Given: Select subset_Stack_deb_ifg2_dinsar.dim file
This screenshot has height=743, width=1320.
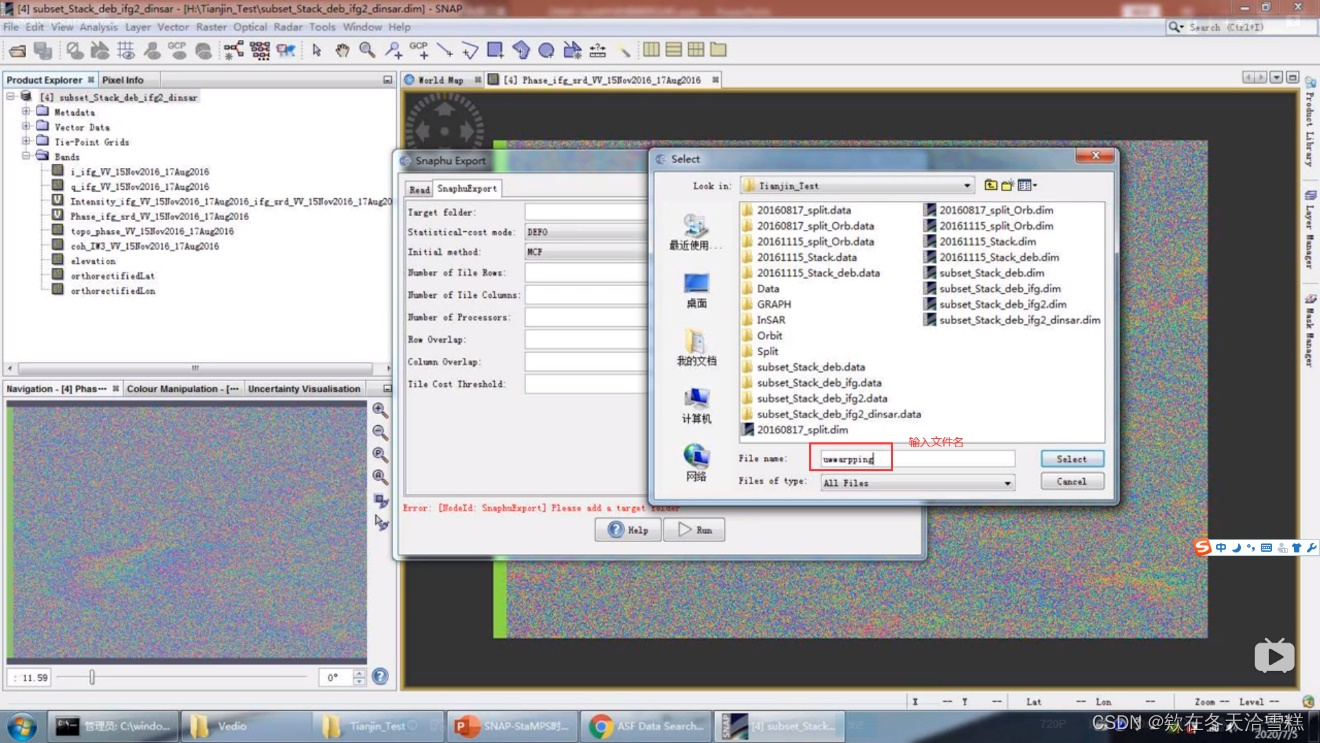Looking at the screenshot, I should point(1014,320).
